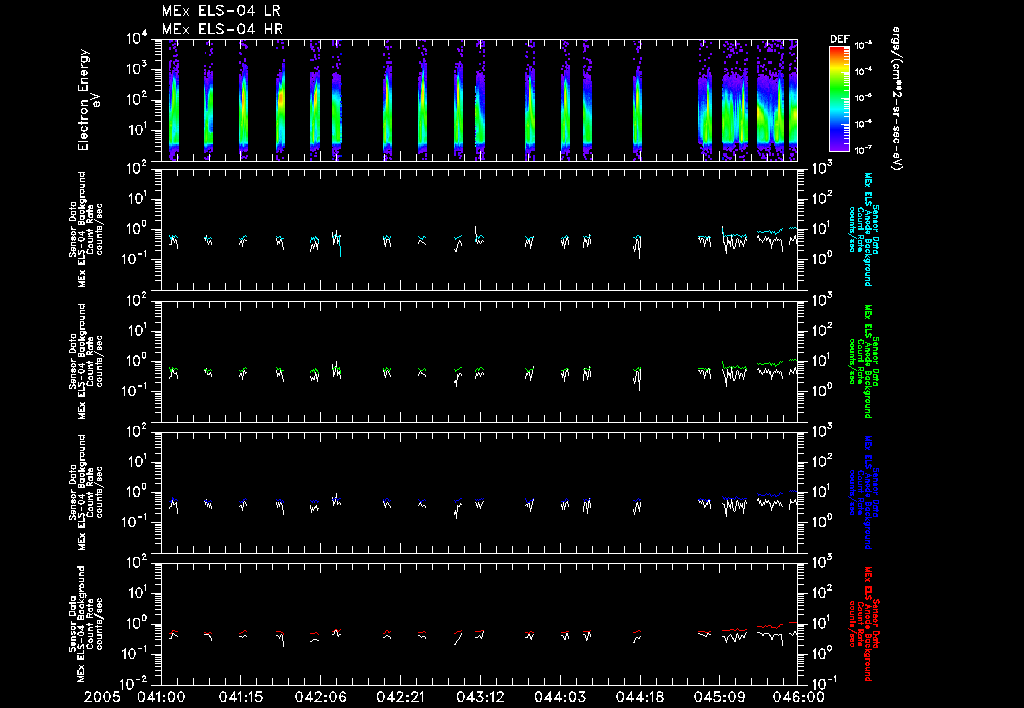This screenshot has height=708, width=1024.
Task: Click the 'MEx ELS-04 HR' plot title
Action: [222, 29]
